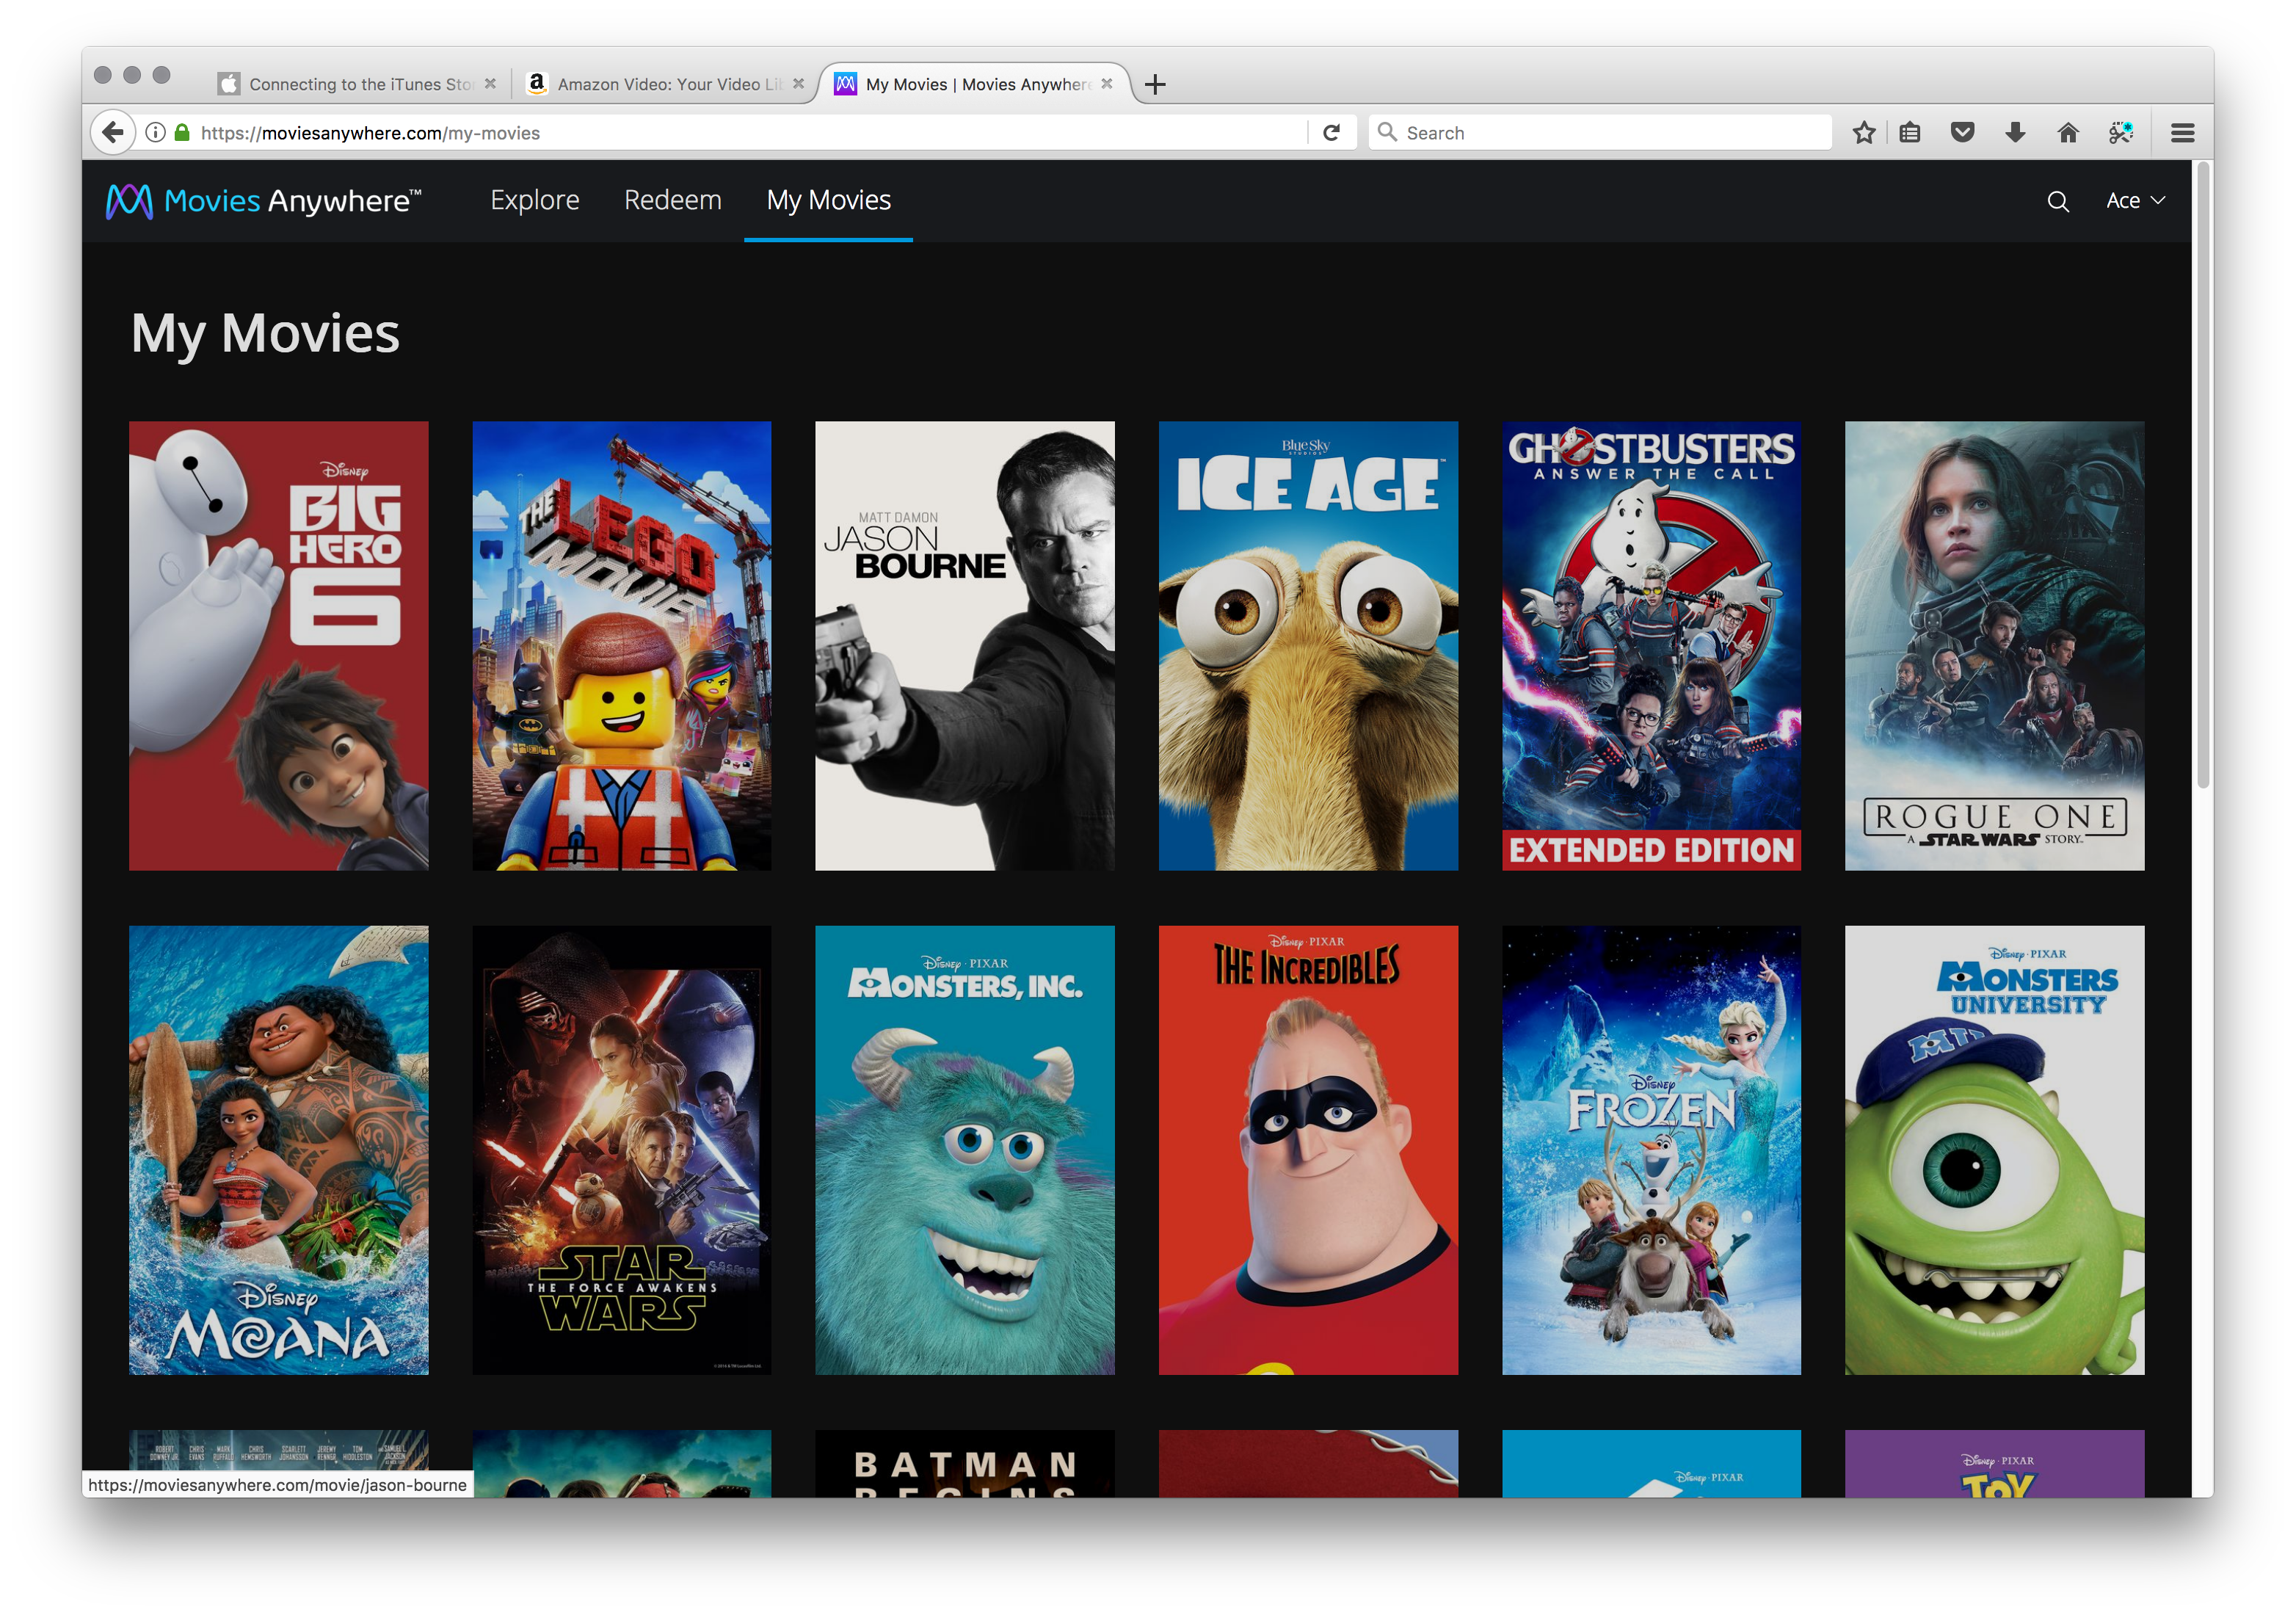Open the Jason Bourne poster
Image resolution: width=2296 pixels, height=1615 pixels.
coord(965,646)
